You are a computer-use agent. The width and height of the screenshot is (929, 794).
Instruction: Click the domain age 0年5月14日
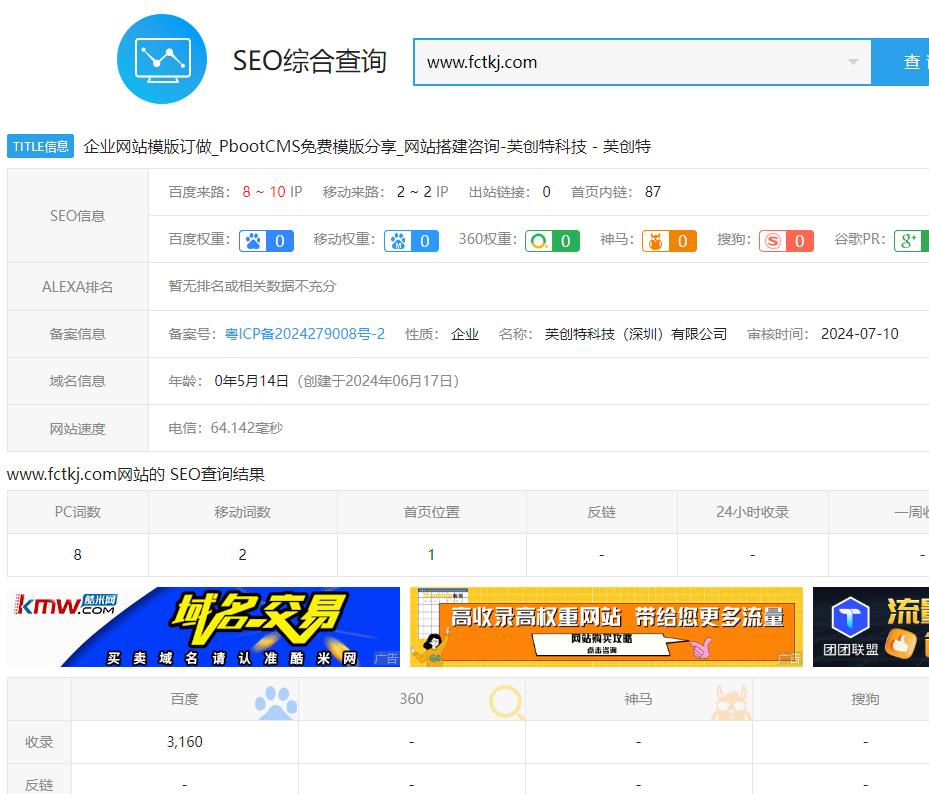pos(251,381)
